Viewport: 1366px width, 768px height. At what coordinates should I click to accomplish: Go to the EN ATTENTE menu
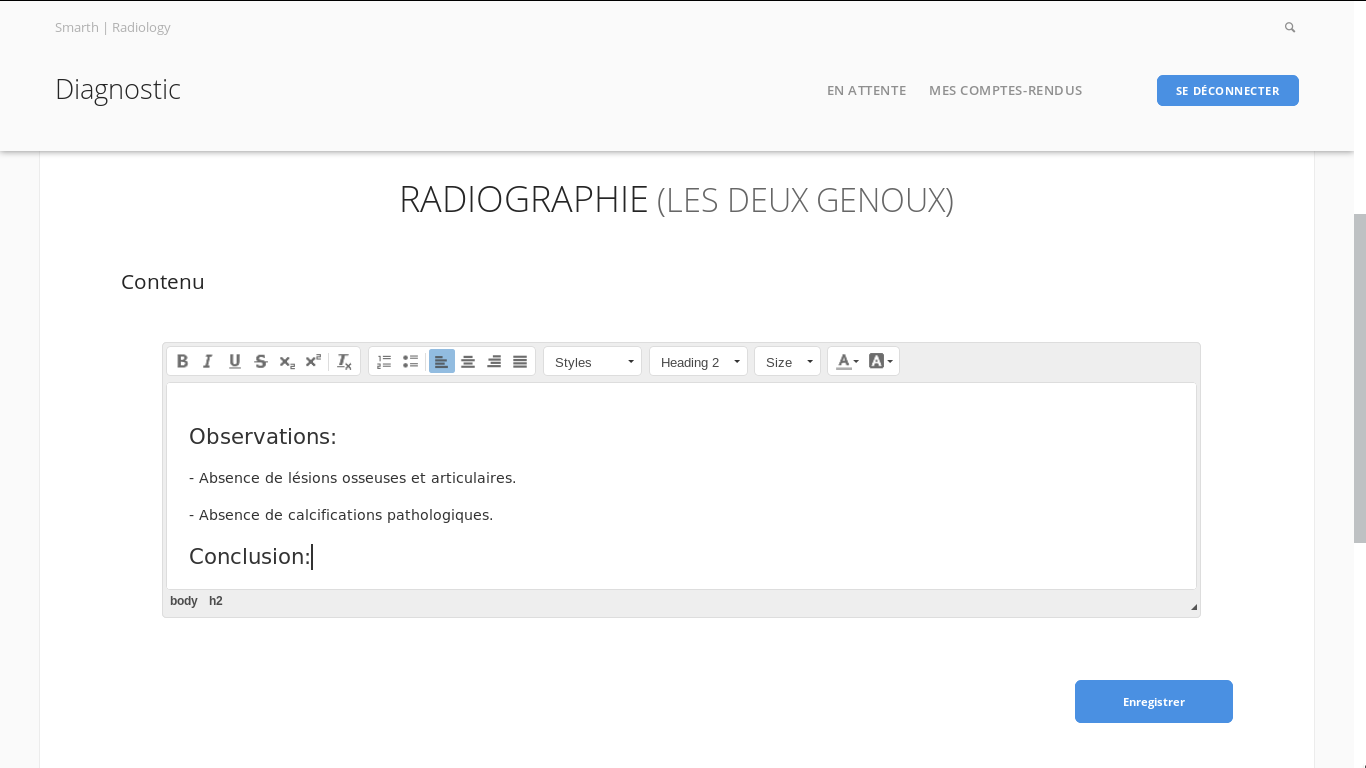coord(866,90)
